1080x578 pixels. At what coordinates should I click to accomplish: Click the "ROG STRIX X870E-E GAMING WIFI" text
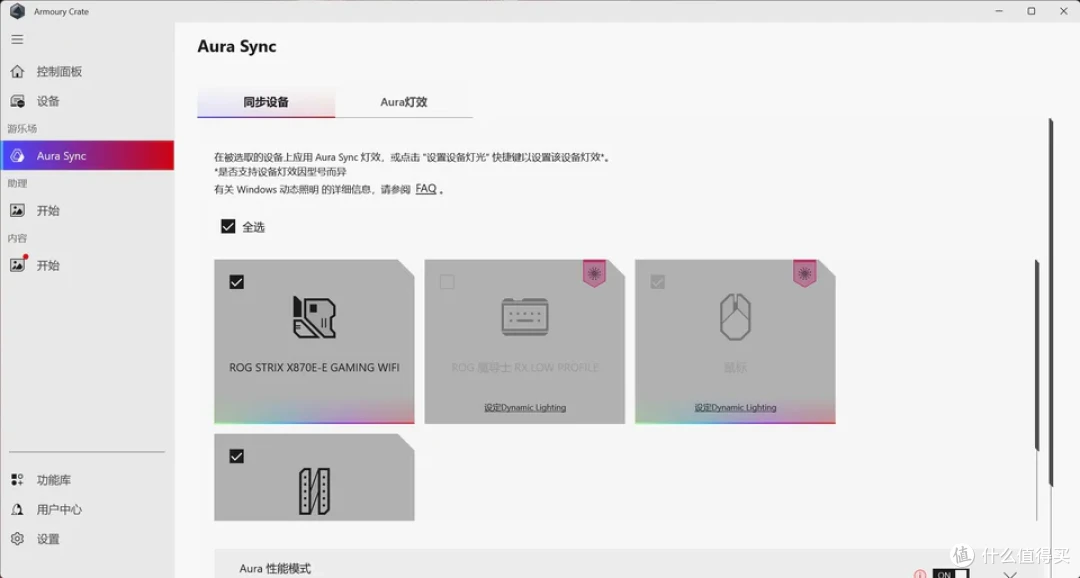coord(314,367)
